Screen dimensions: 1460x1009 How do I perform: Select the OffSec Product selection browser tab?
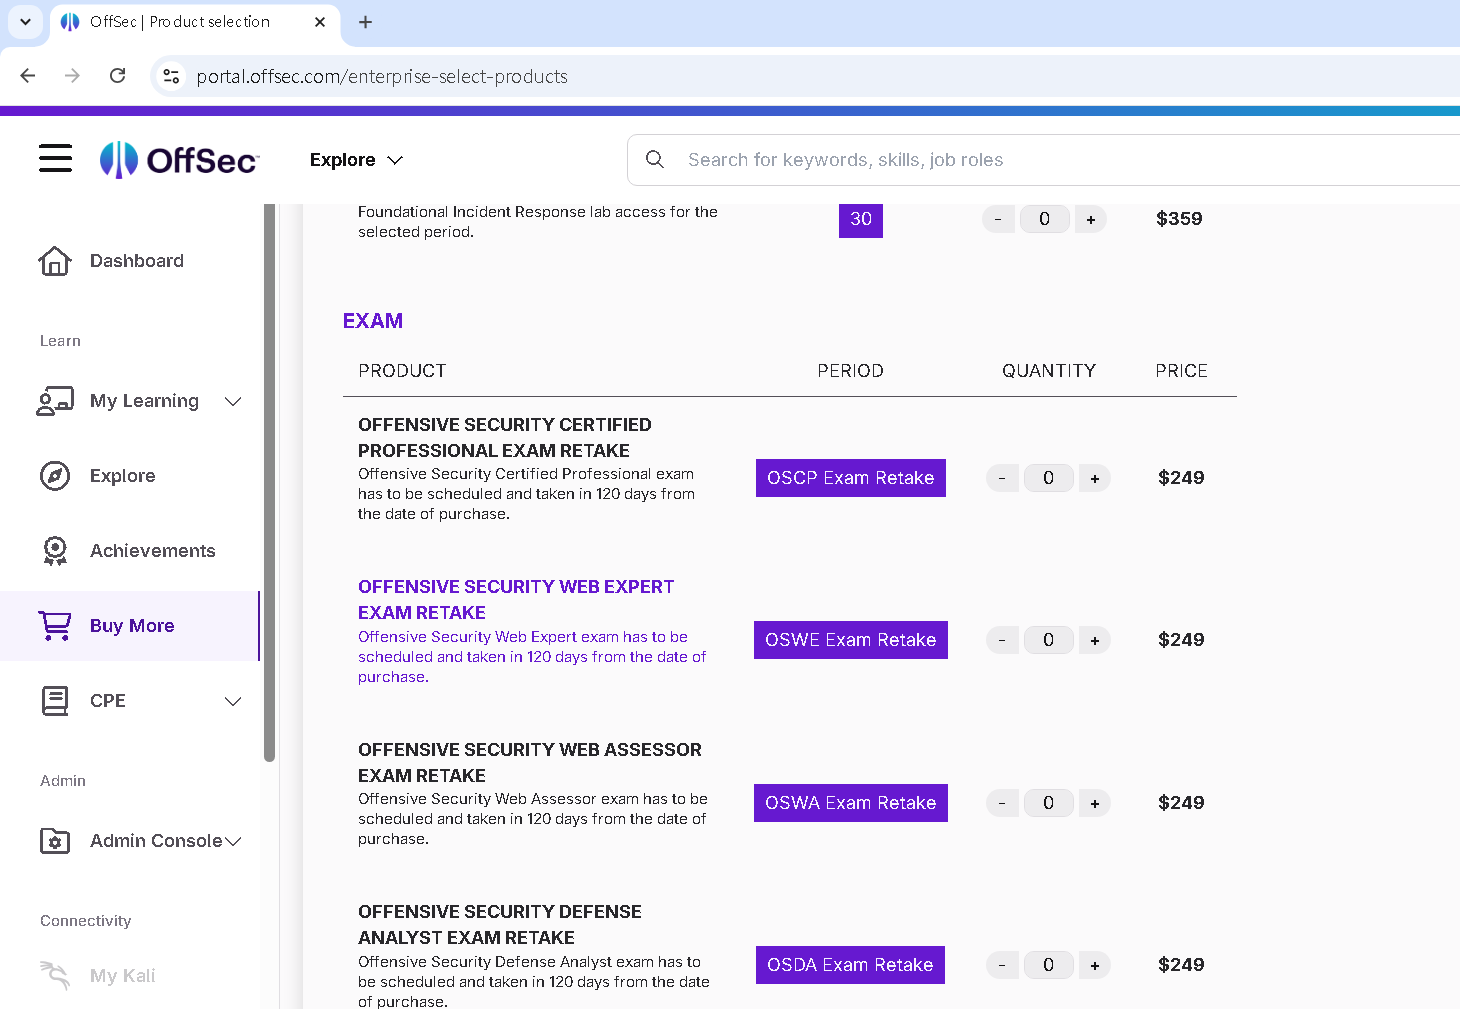click(x=195, y=22)
